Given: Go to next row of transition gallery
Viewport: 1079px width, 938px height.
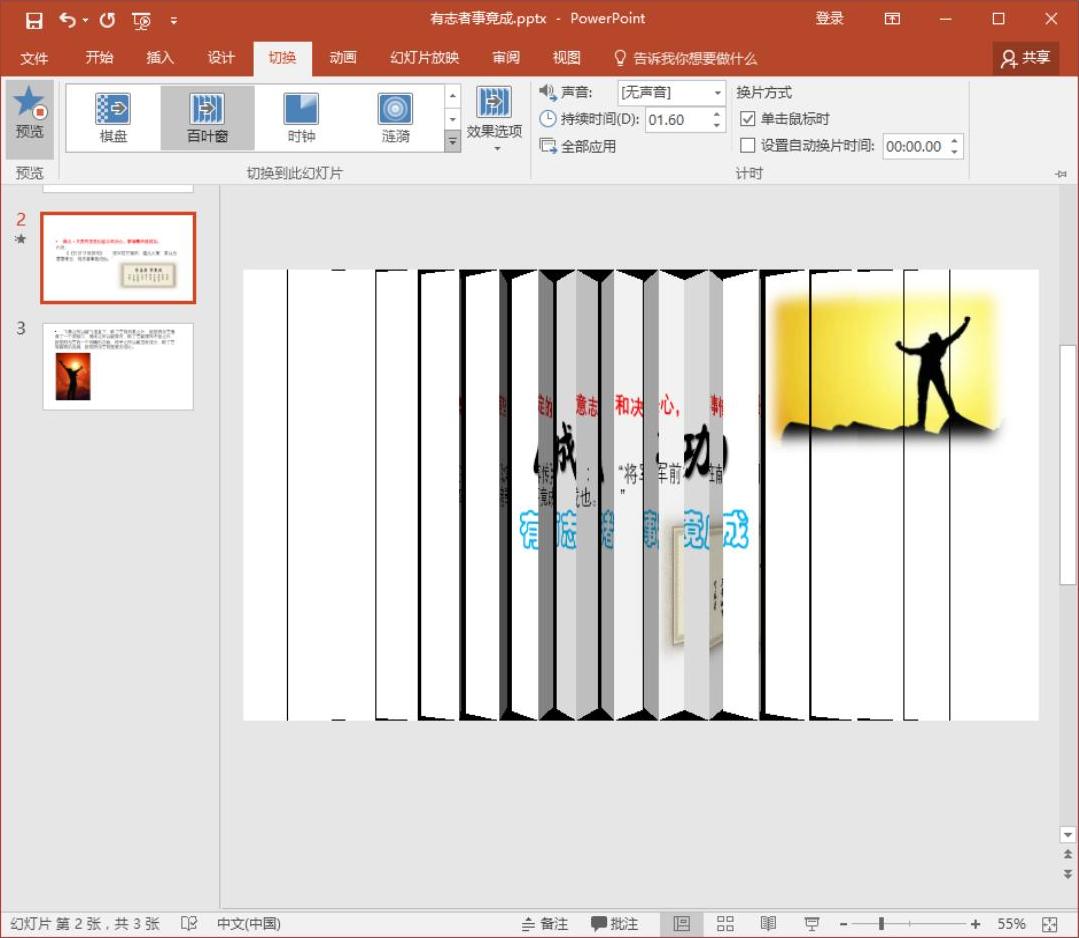Looking at the screenshot, I should 452,119.
